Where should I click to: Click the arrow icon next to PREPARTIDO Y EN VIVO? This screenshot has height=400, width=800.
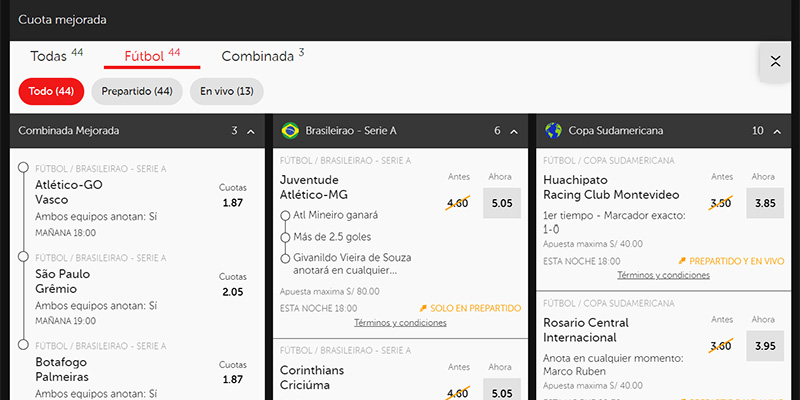coord(682,261)
